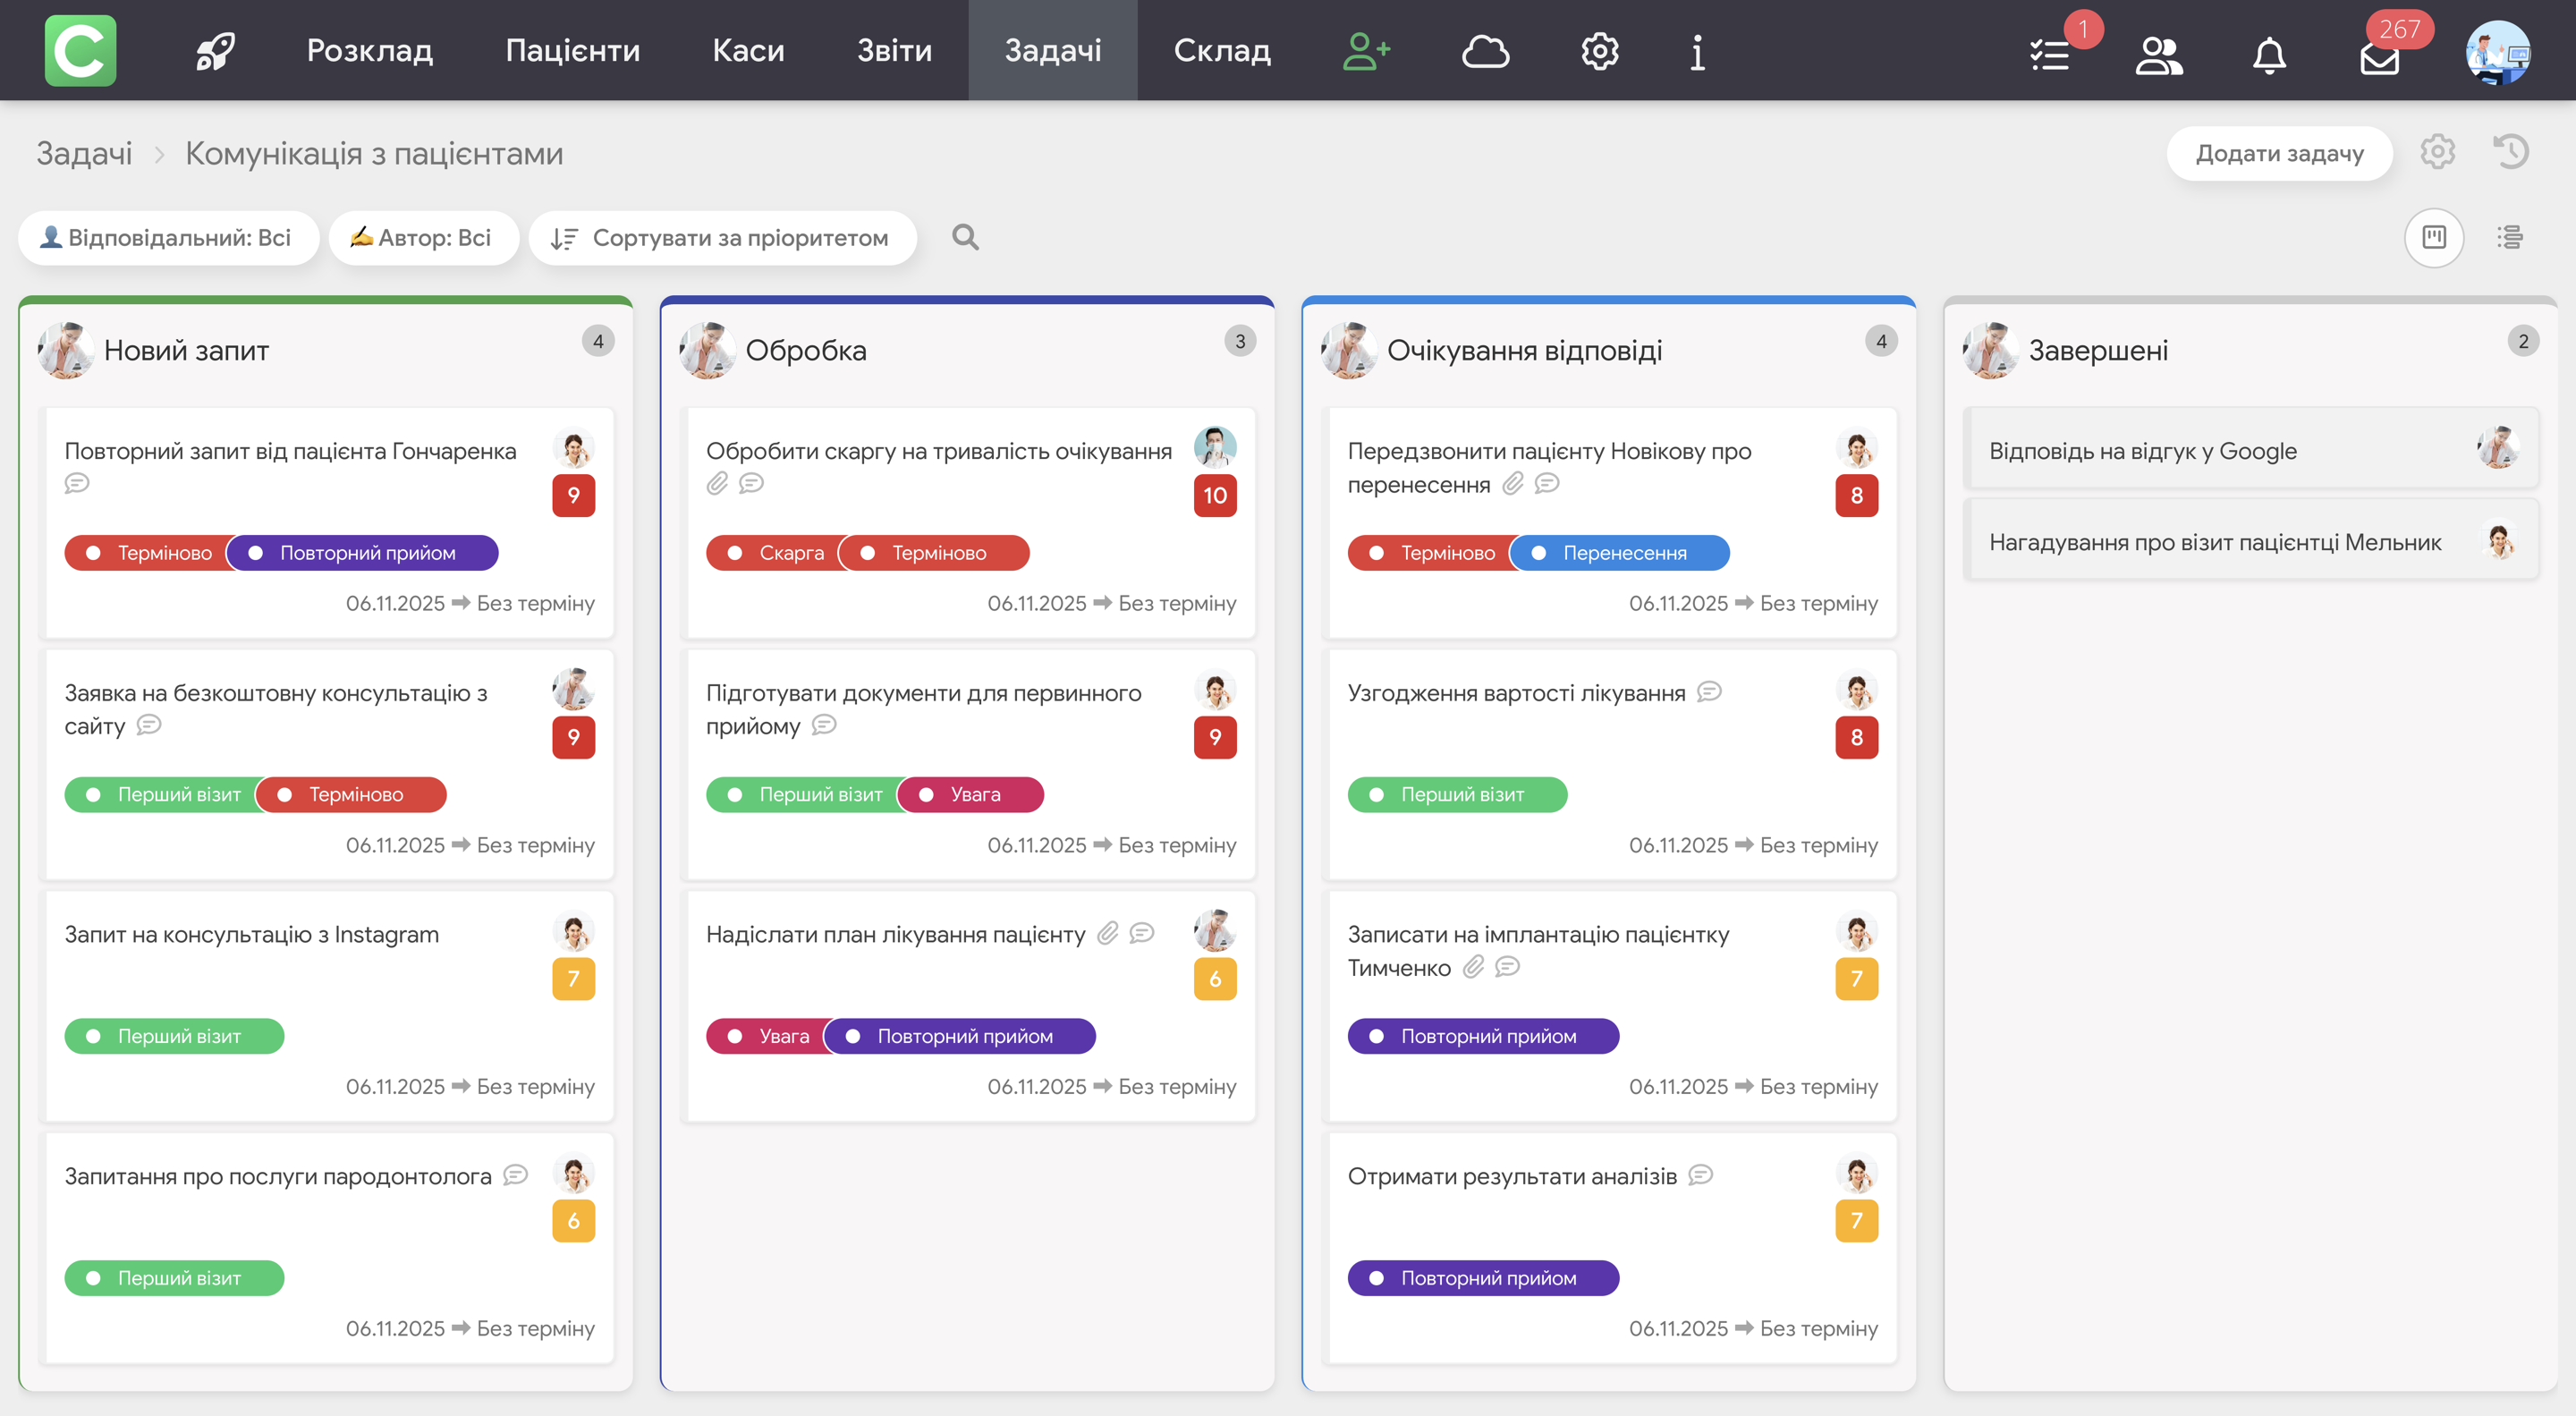Image resolution: width=2576 pixels, height=1416 pixels.
Task: Open Сортувати за пріоритетом sort dropdown
Action: tap(722, 237)
